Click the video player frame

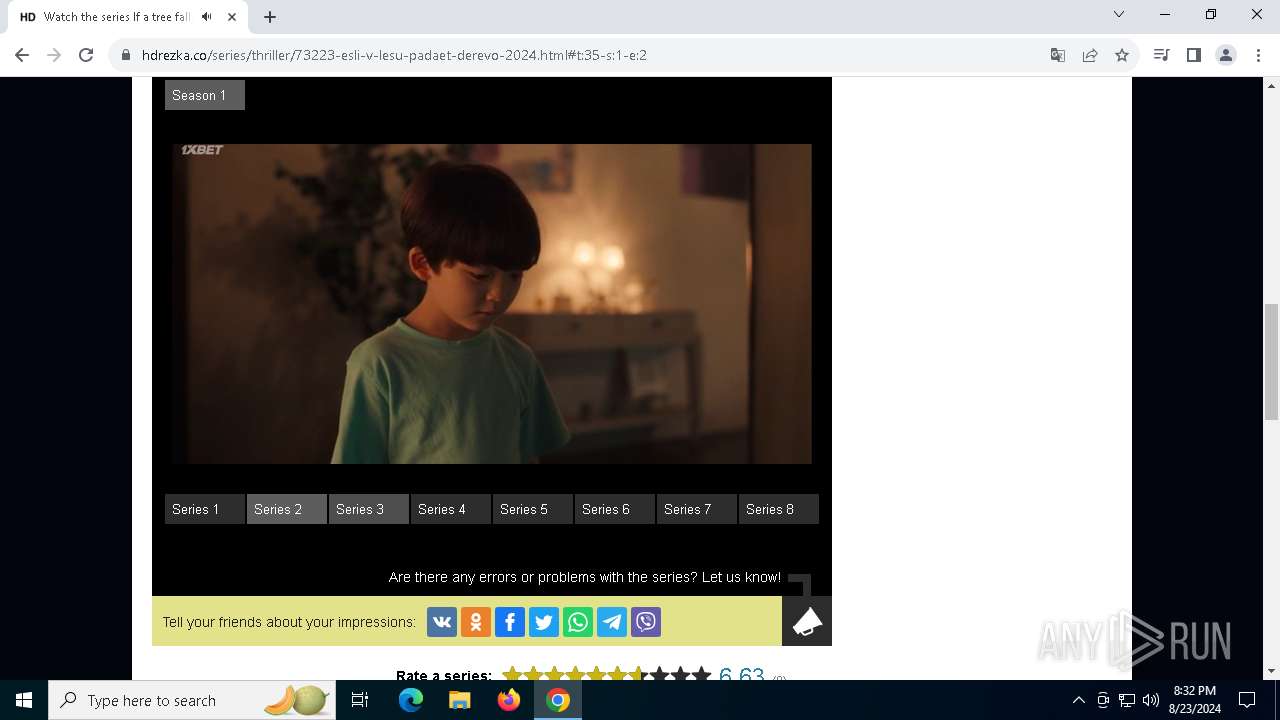point(492,304)
